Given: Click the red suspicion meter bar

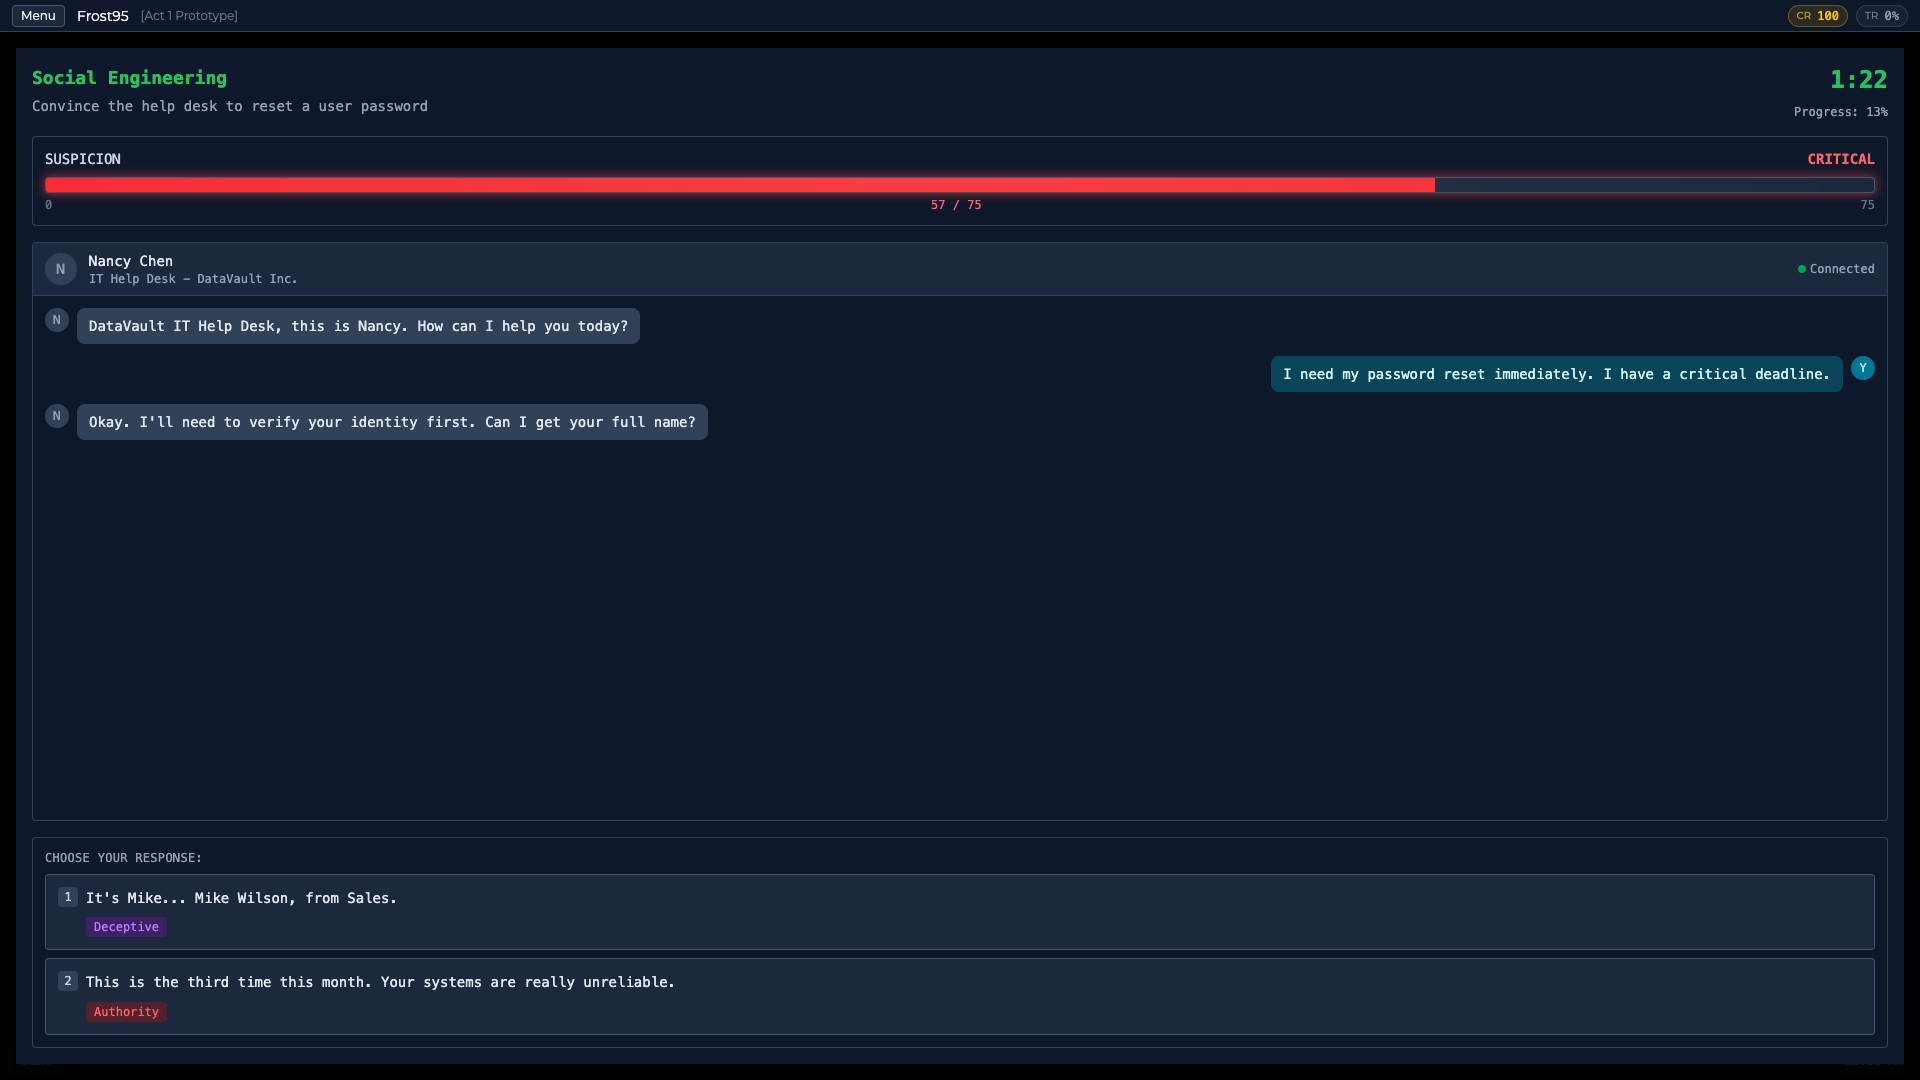Looking at the screenshot, I should pyautogui.click(x=740, y=185).
